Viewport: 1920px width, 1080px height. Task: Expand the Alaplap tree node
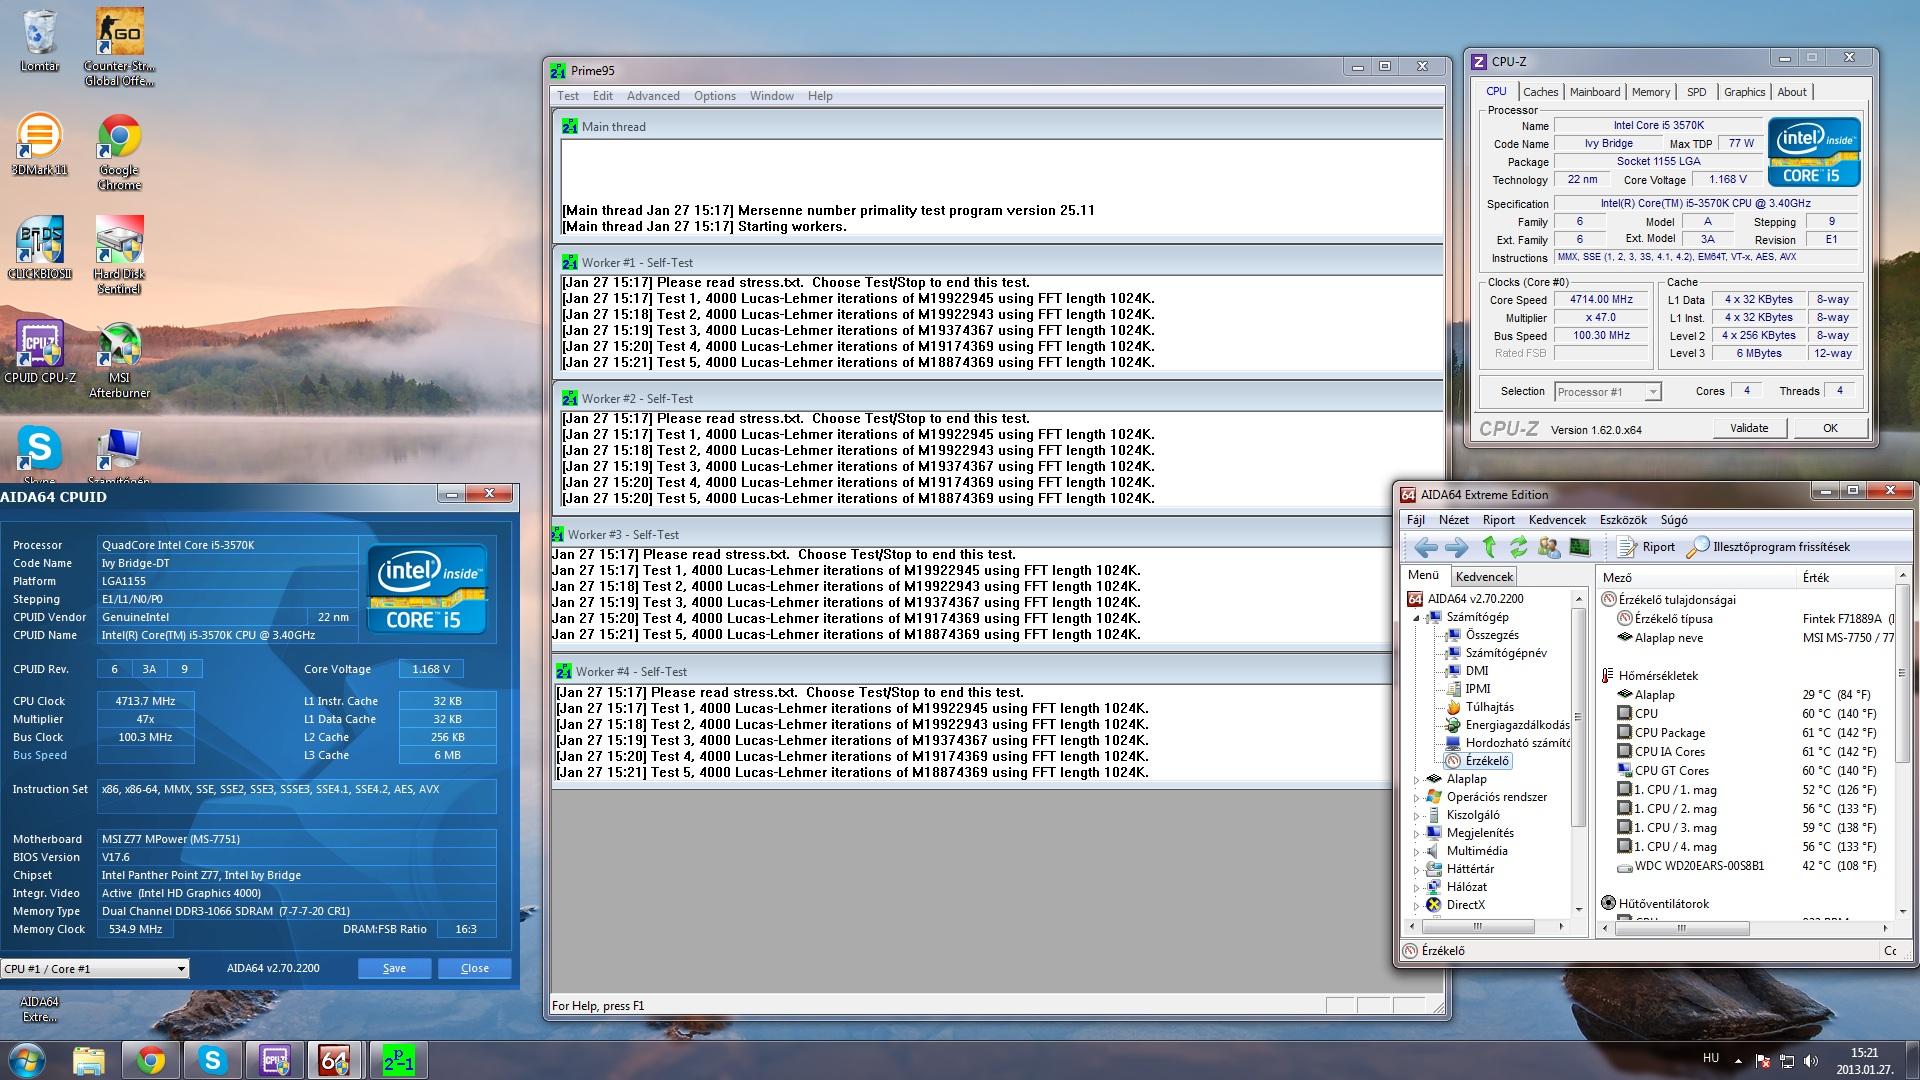click(x=1417, y=779)
